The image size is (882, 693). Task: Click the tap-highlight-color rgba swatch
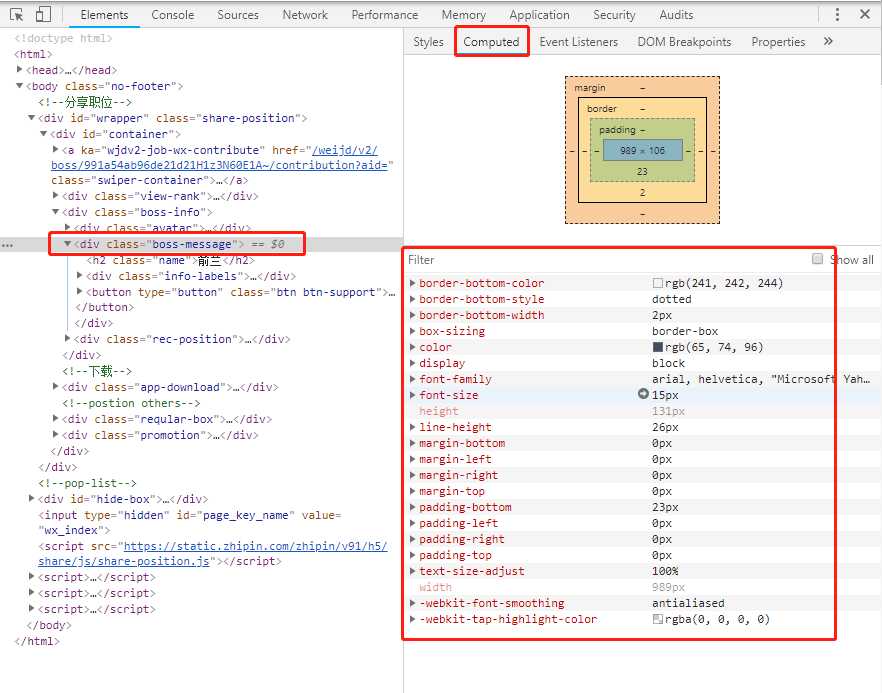658,619
